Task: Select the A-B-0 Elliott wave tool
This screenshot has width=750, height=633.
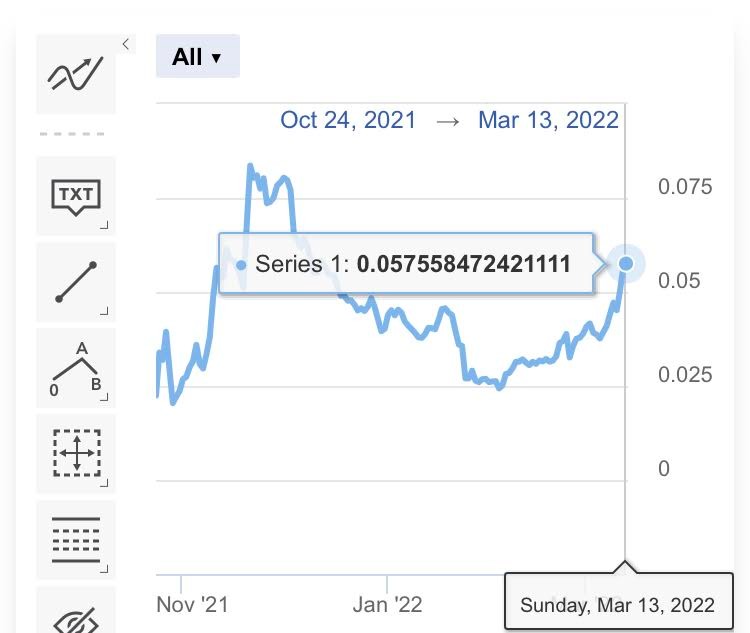Action: coord(76,368)
